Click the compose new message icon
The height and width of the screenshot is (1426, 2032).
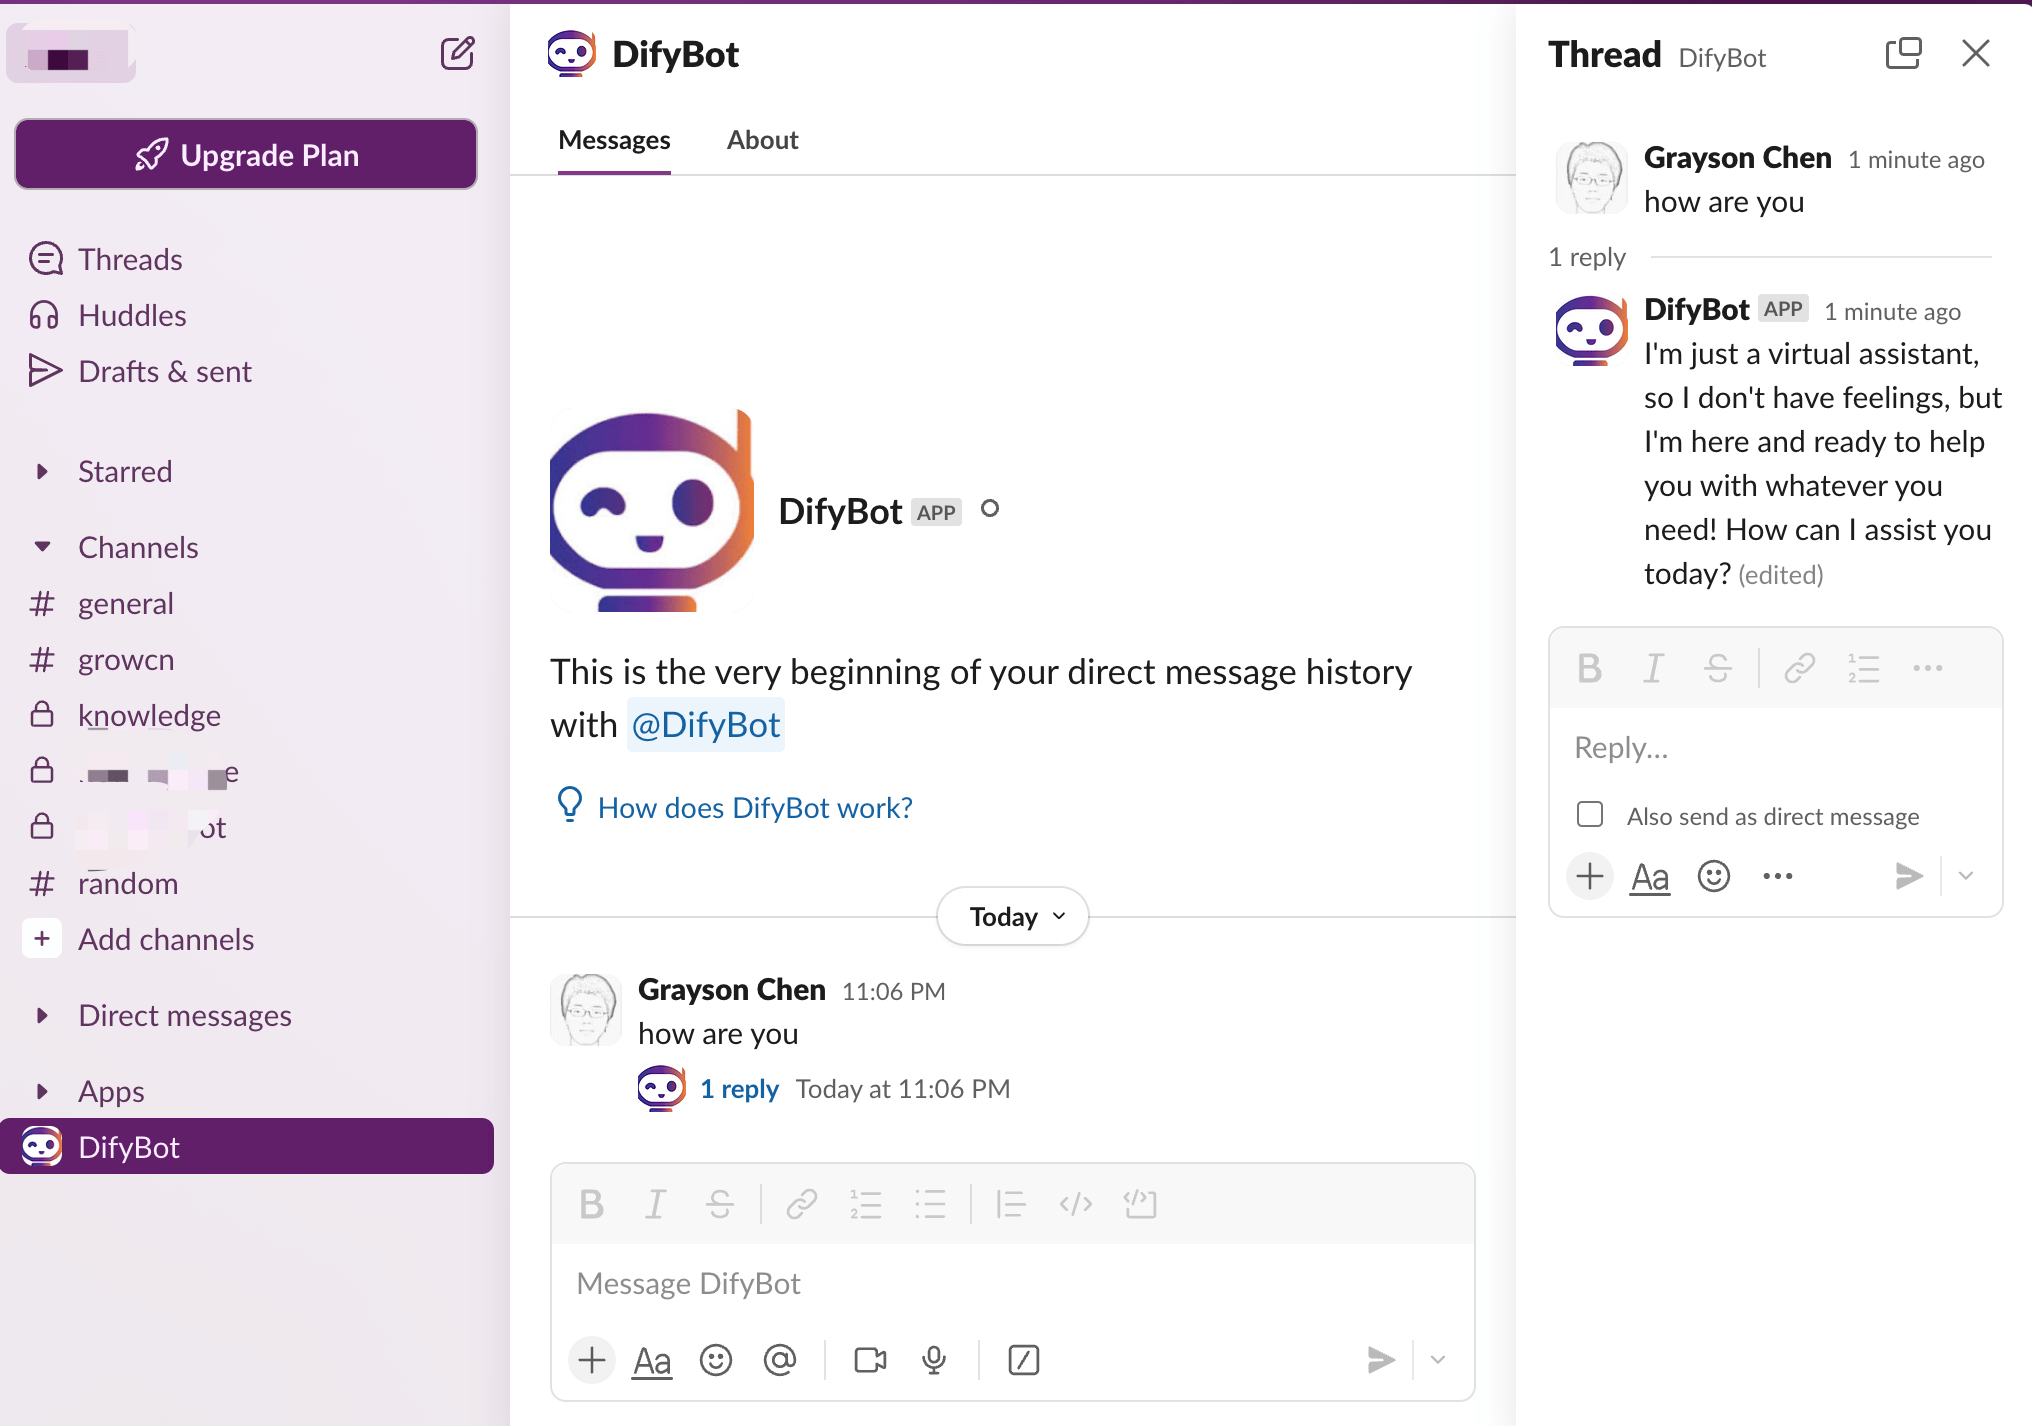click(x=457, y=53)
